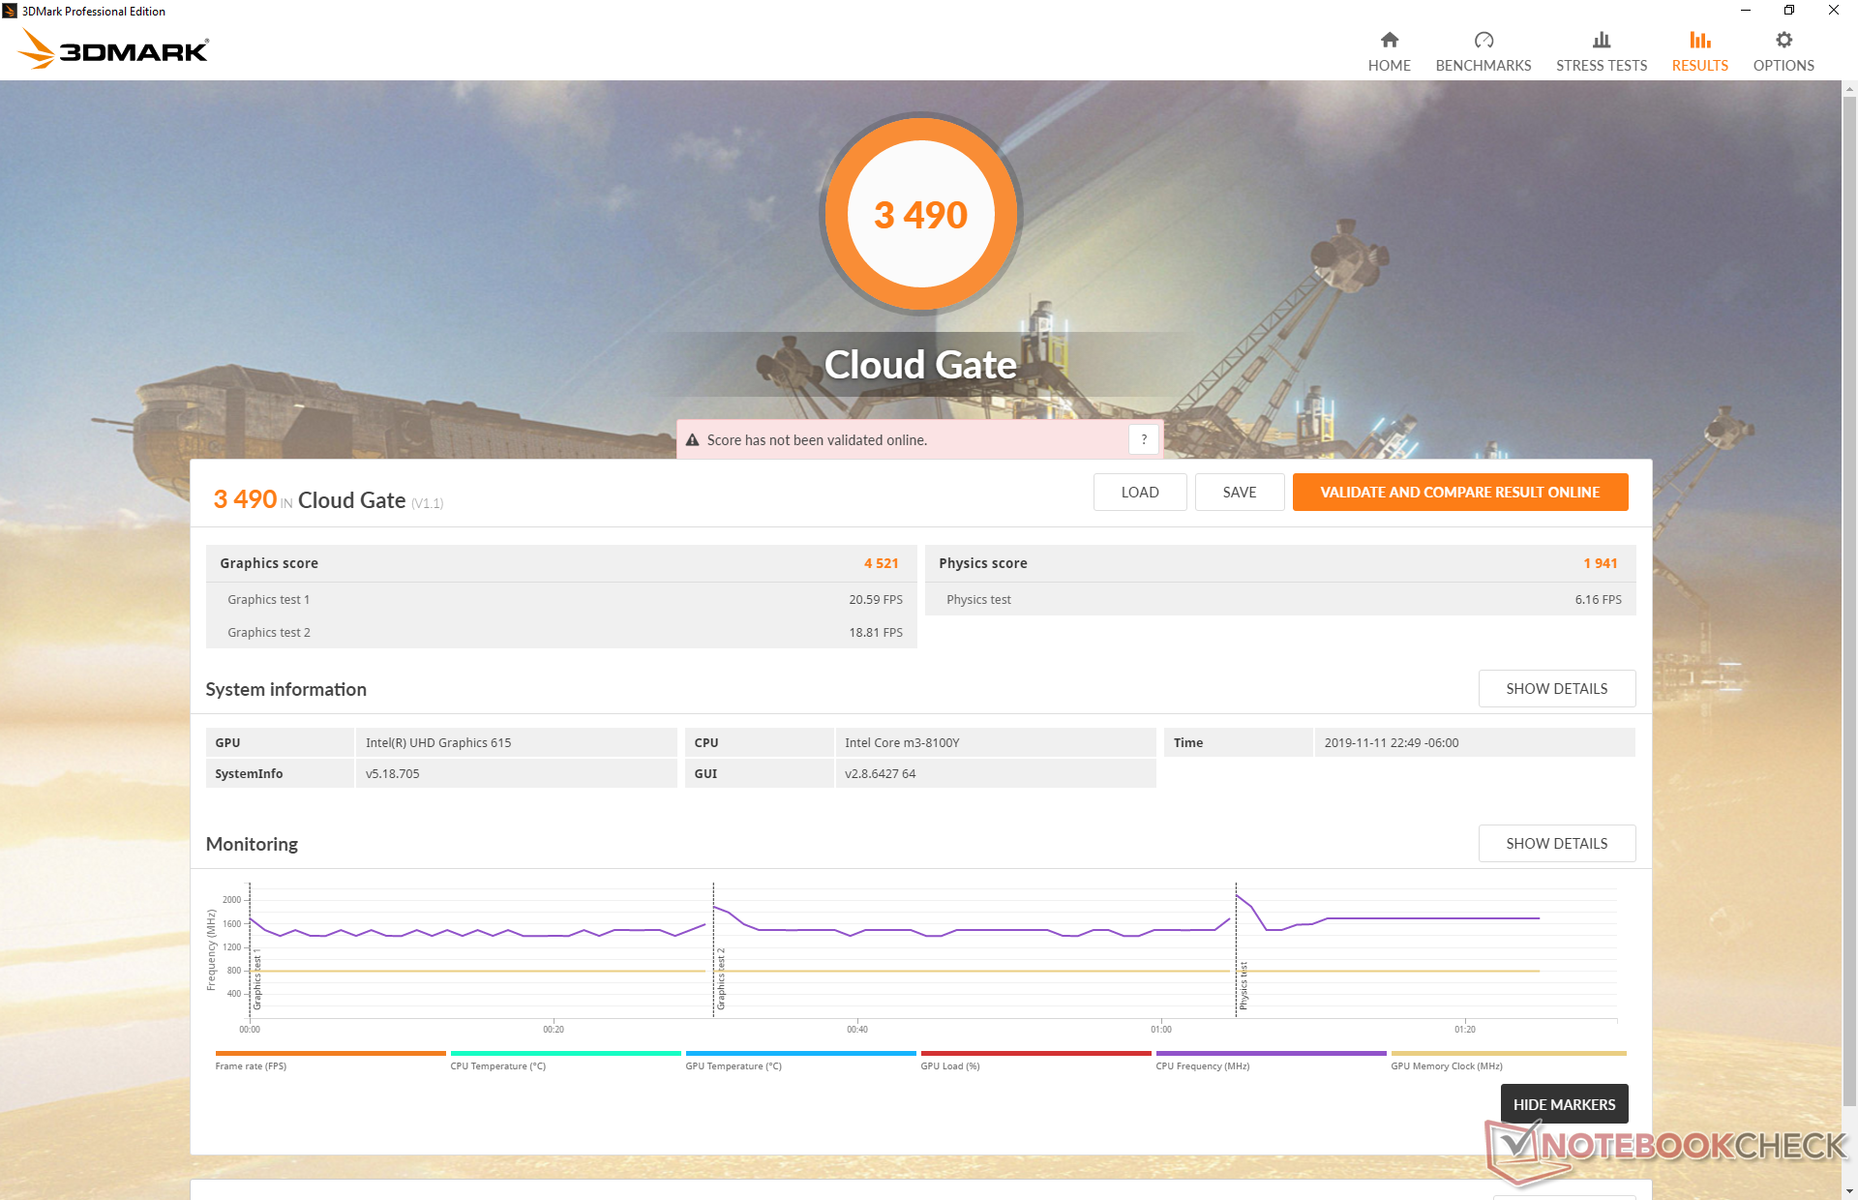Image resolution: width=1858 pixels, height=1200 pixels.
Task: Click the STRESS TESTS menu label
Action: tap(1601, 65)
